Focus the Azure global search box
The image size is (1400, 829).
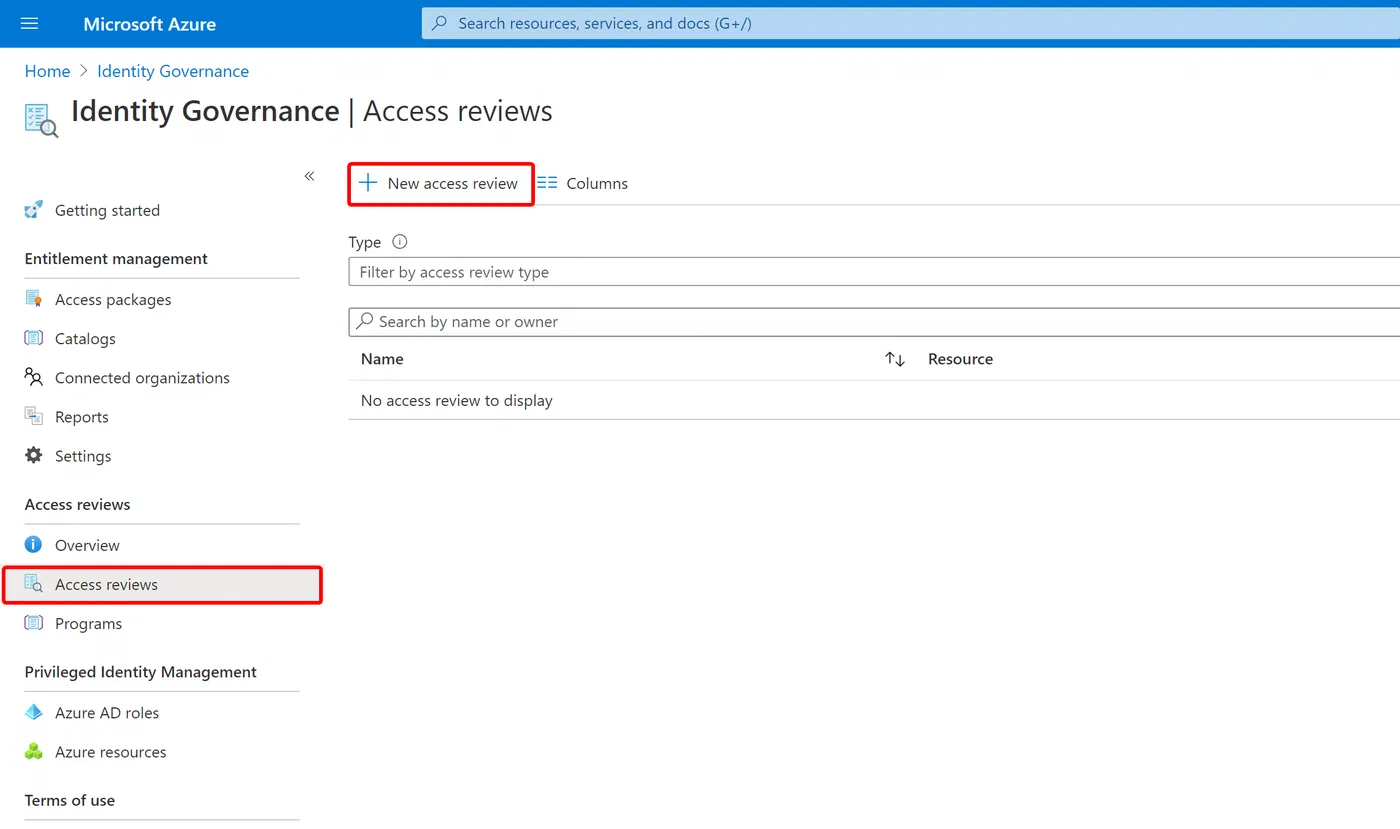911,23
